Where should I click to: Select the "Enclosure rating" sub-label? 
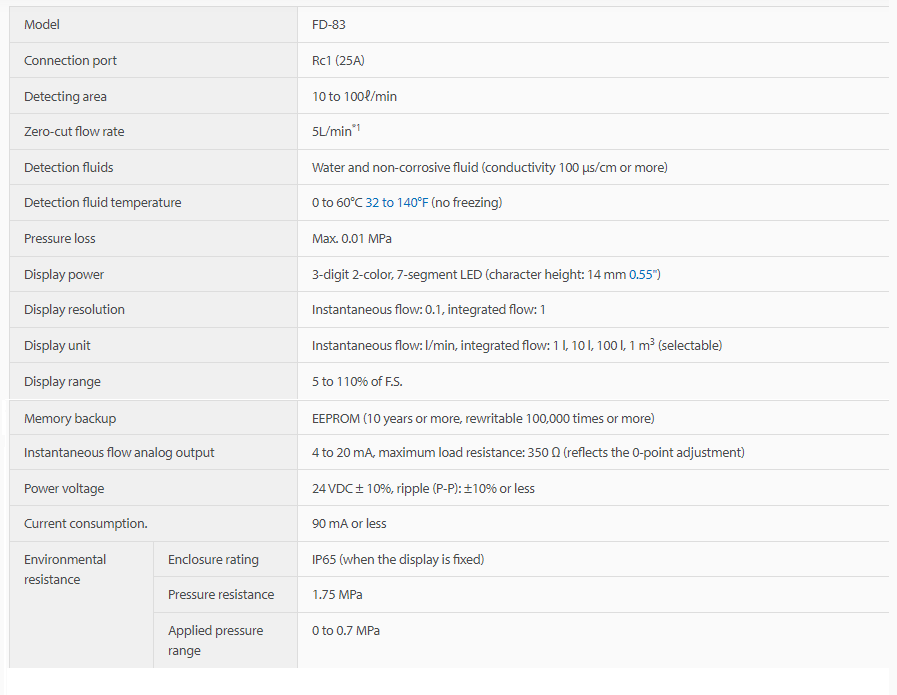[213, 560]
